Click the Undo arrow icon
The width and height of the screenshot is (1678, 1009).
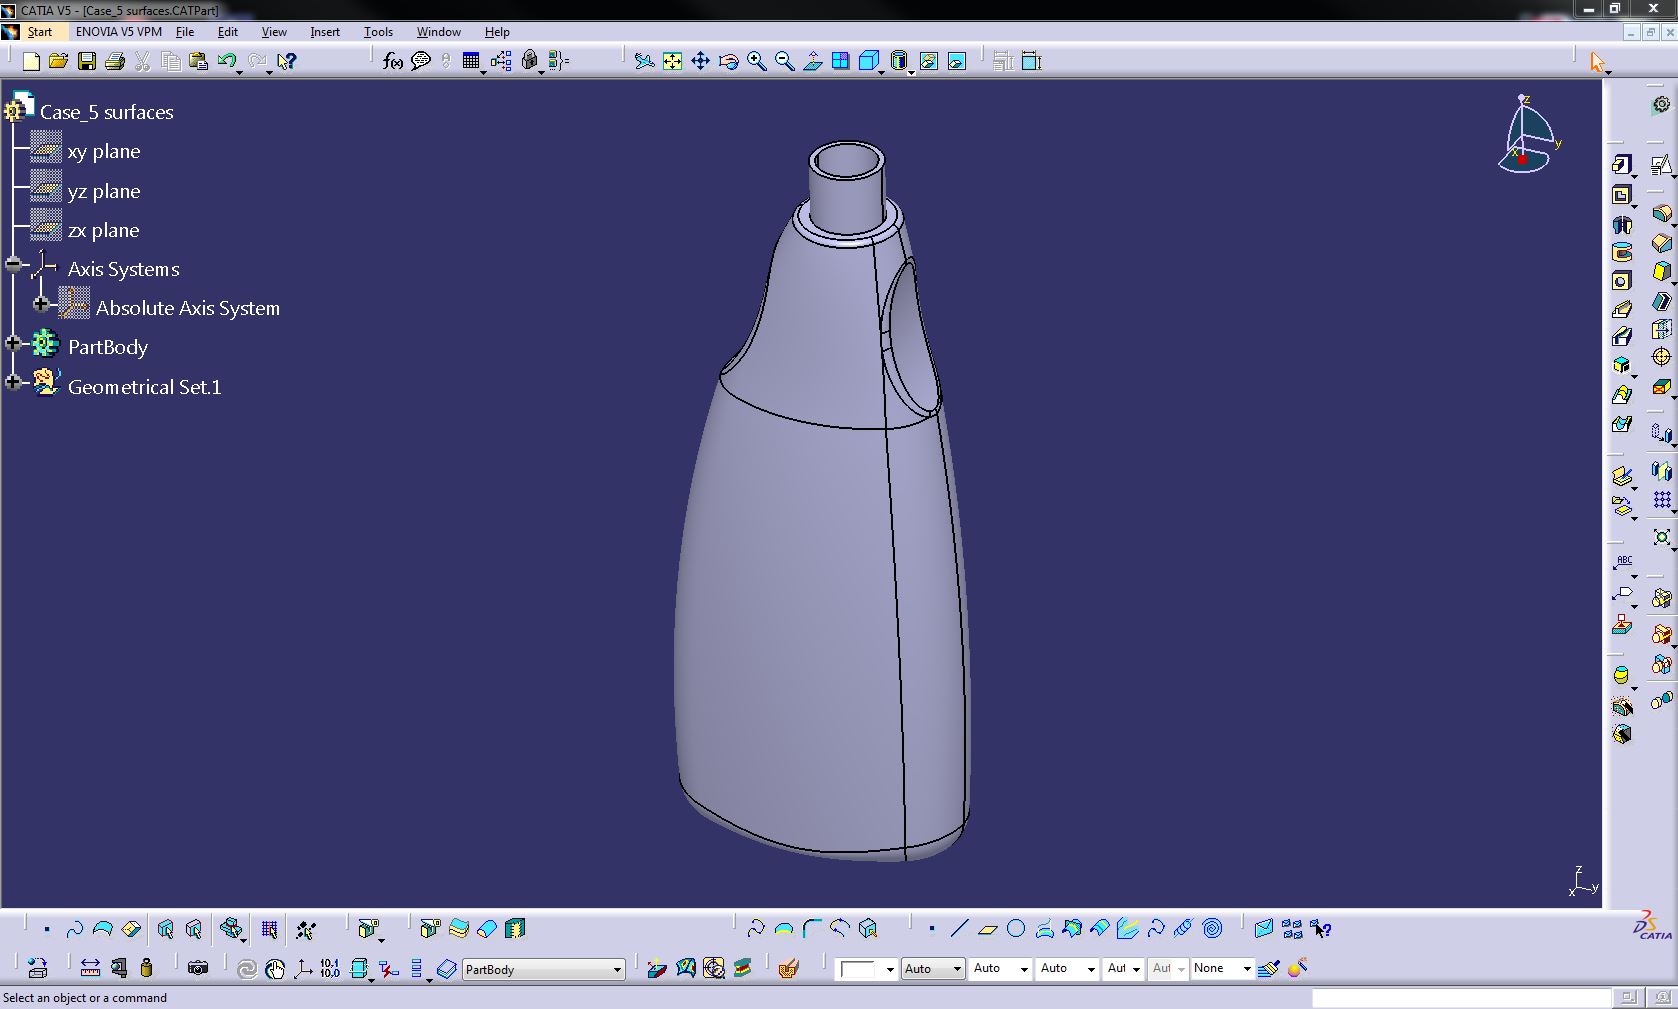click(x=227, y=62)
